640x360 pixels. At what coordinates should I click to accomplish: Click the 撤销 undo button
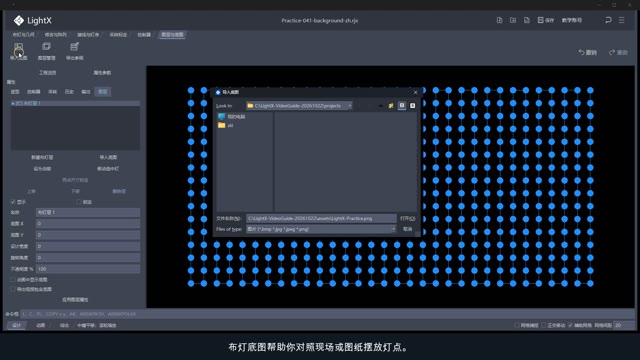click(x=588, y=52)
